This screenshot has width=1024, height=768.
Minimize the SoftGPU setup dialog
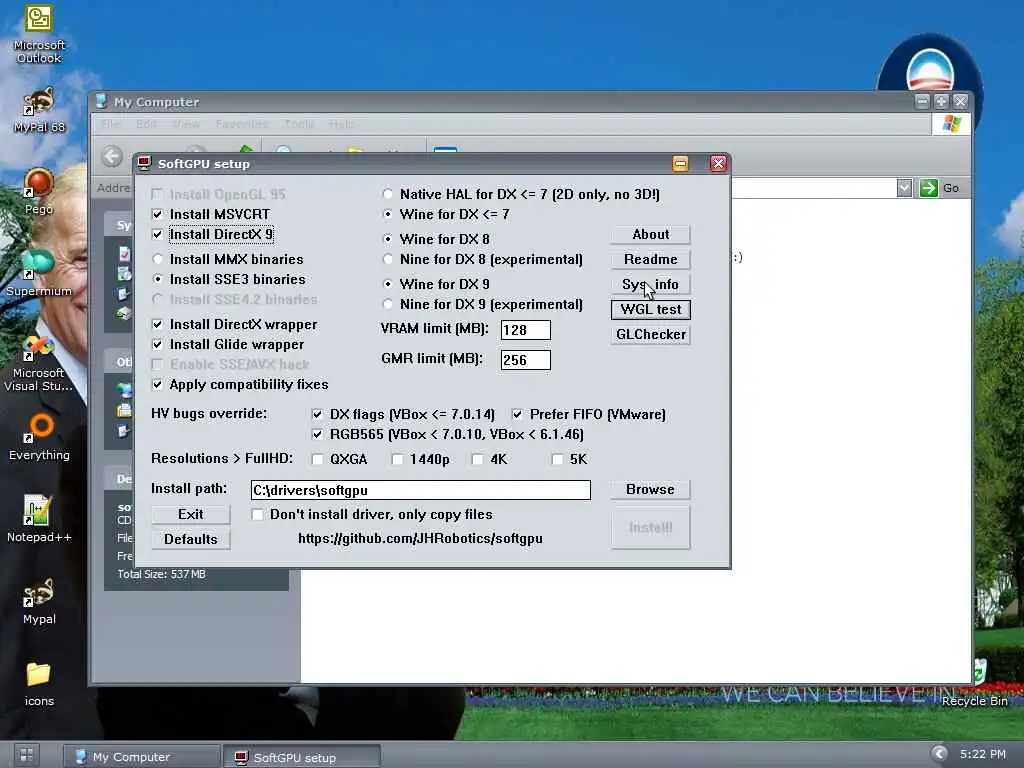click(x=680, y=163)
